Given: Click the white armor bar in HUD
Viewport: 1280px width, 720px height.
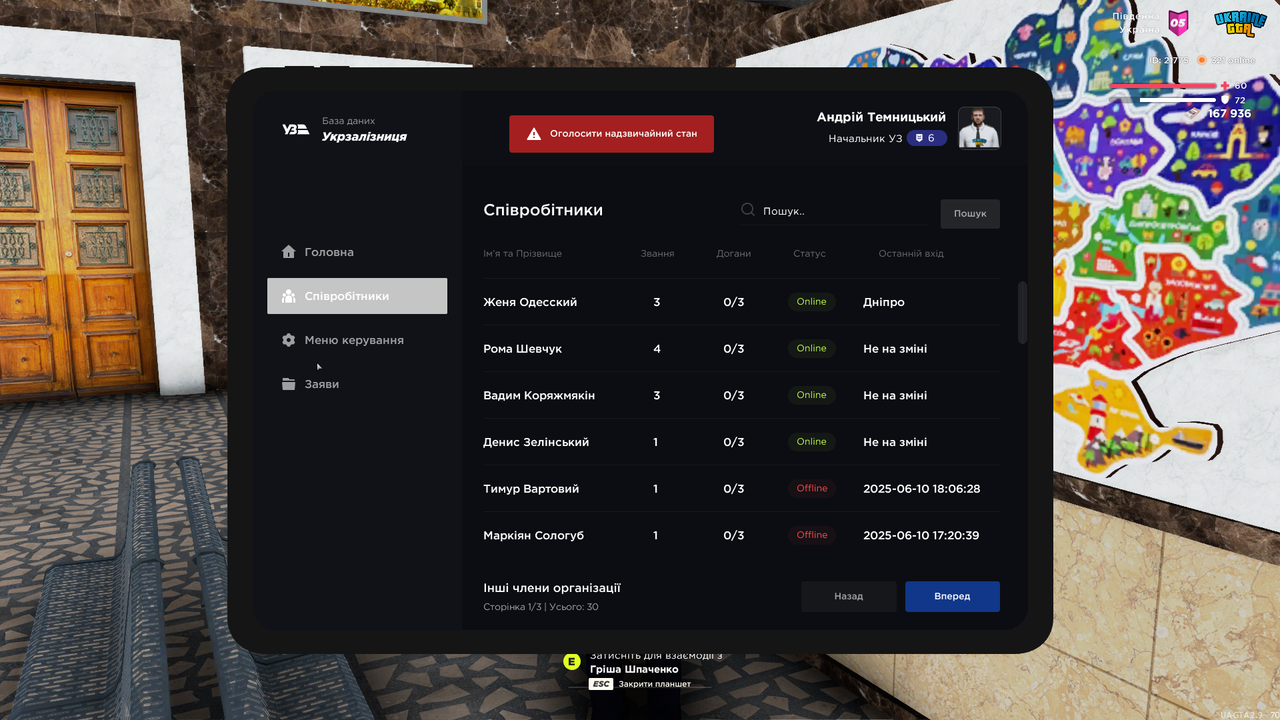Looking at the screenshot, I should [1179, 100].
